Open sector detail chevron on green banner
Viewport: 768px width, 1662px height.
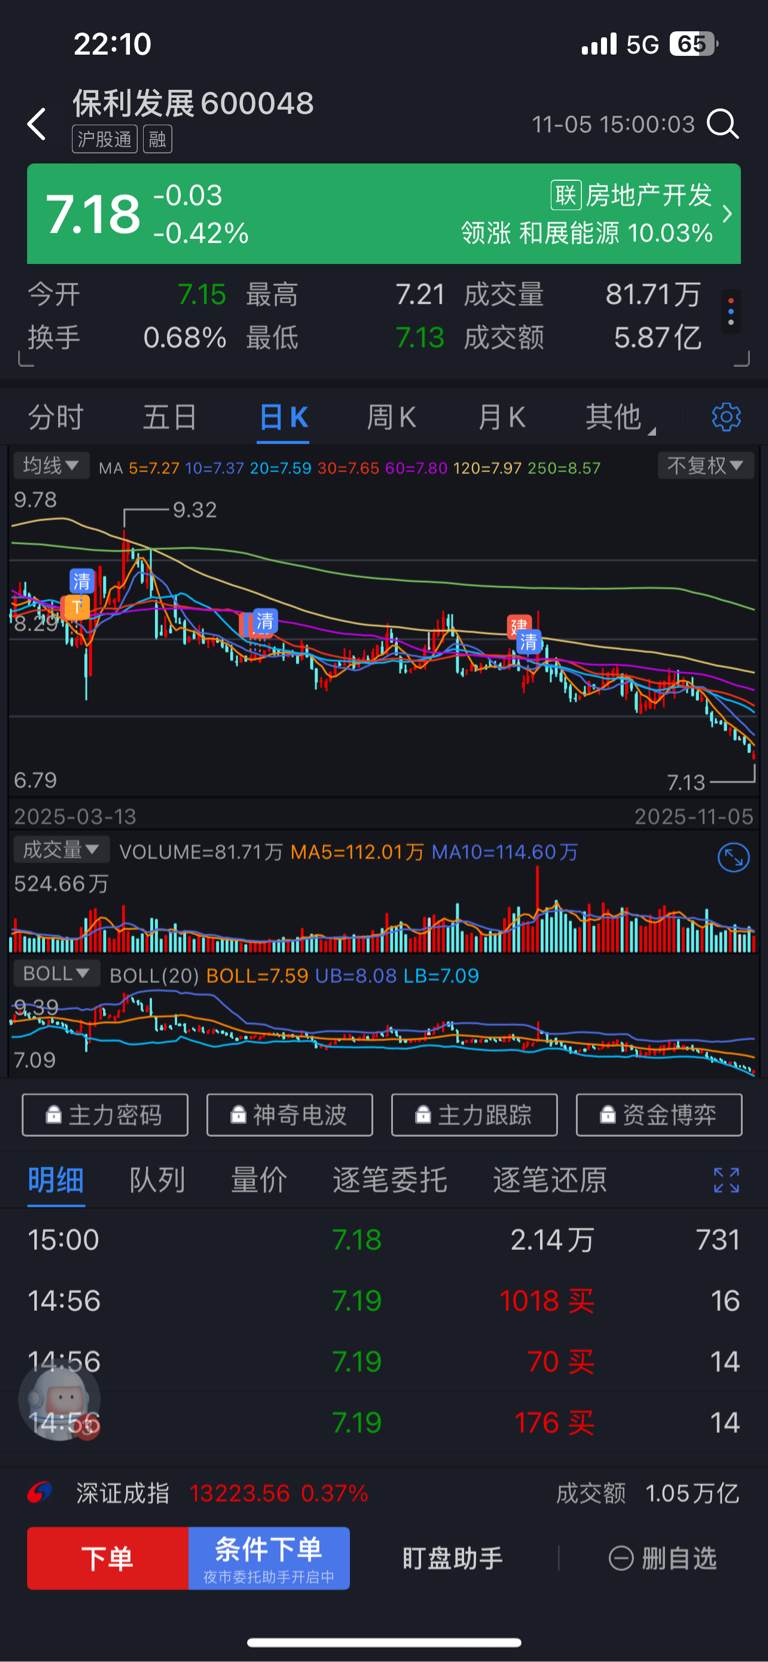[727, 213]
